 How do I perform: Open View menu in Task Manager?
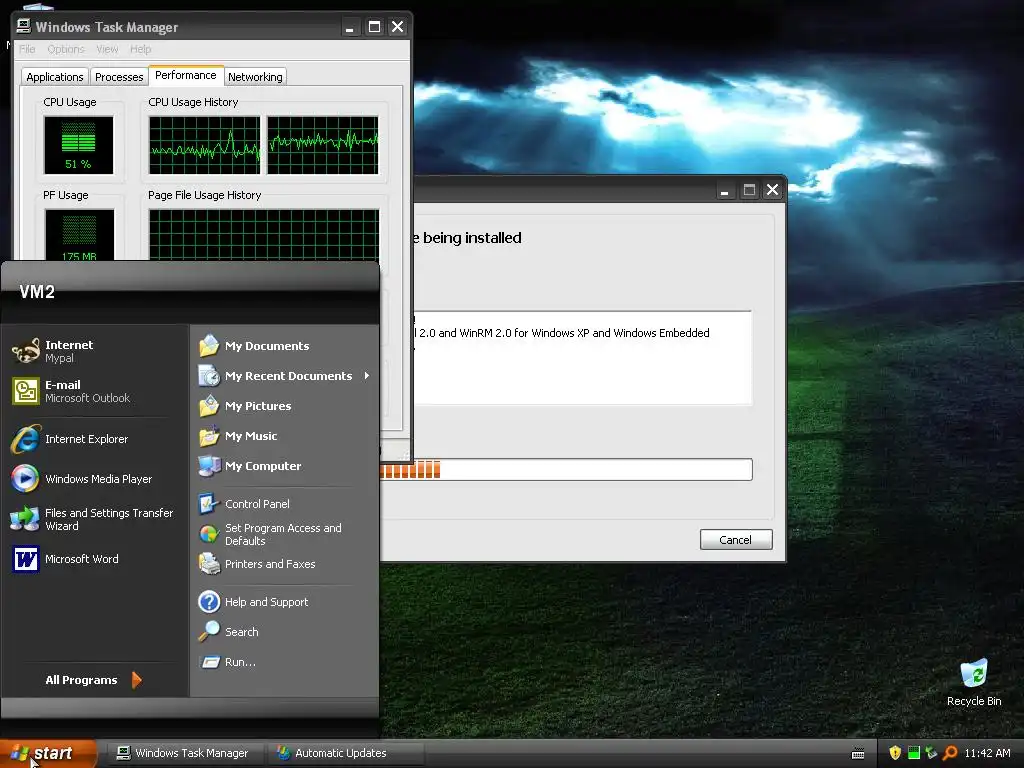[107, 49]
